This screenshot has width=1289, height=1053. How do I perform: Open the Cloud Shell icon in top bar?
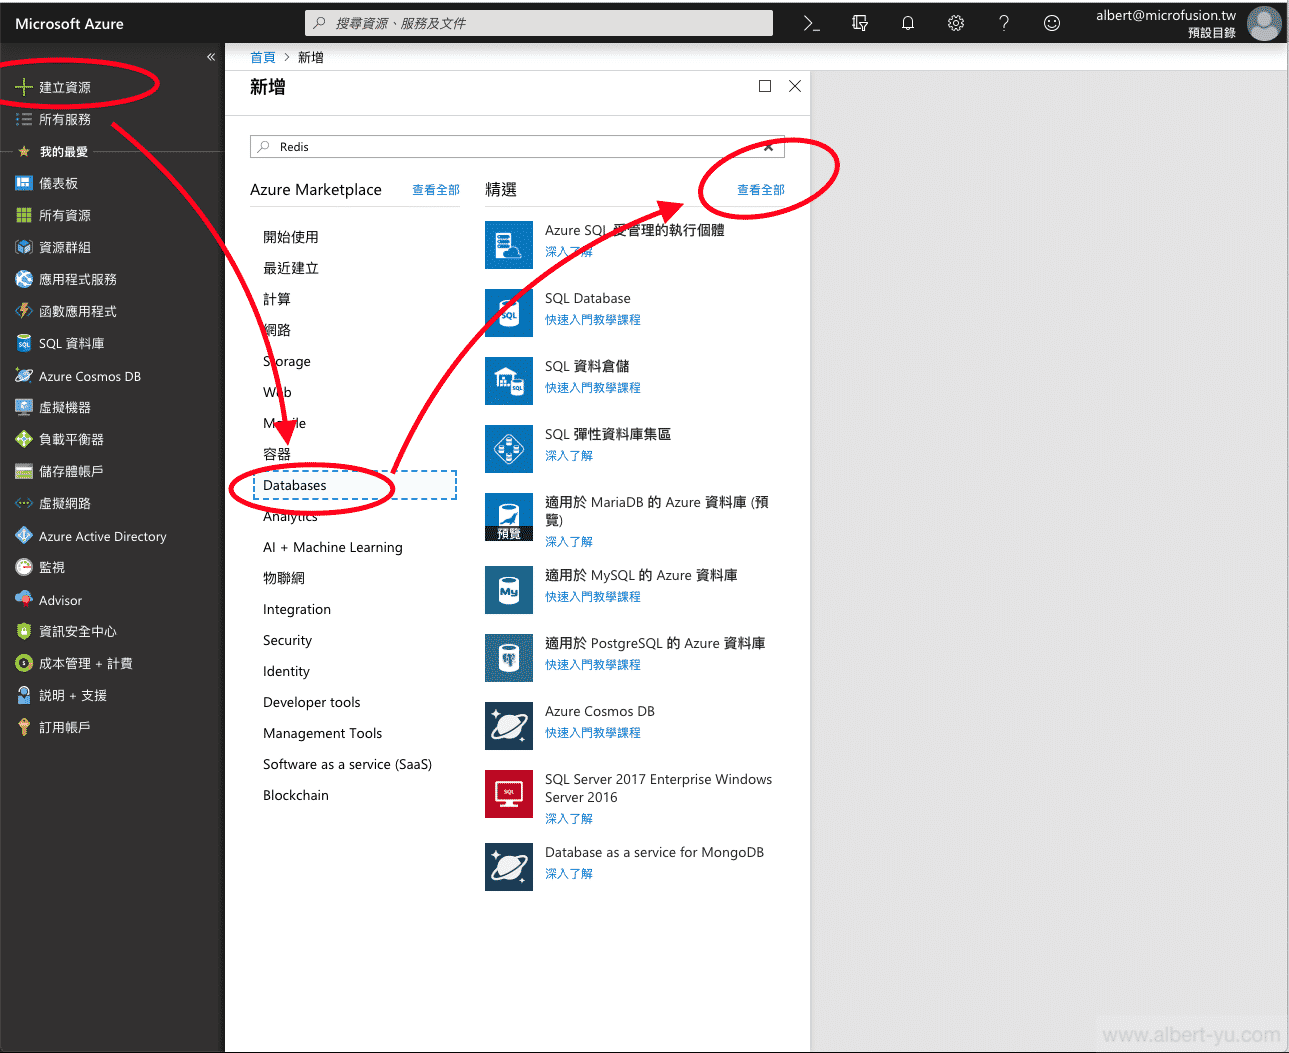point(812,23)
